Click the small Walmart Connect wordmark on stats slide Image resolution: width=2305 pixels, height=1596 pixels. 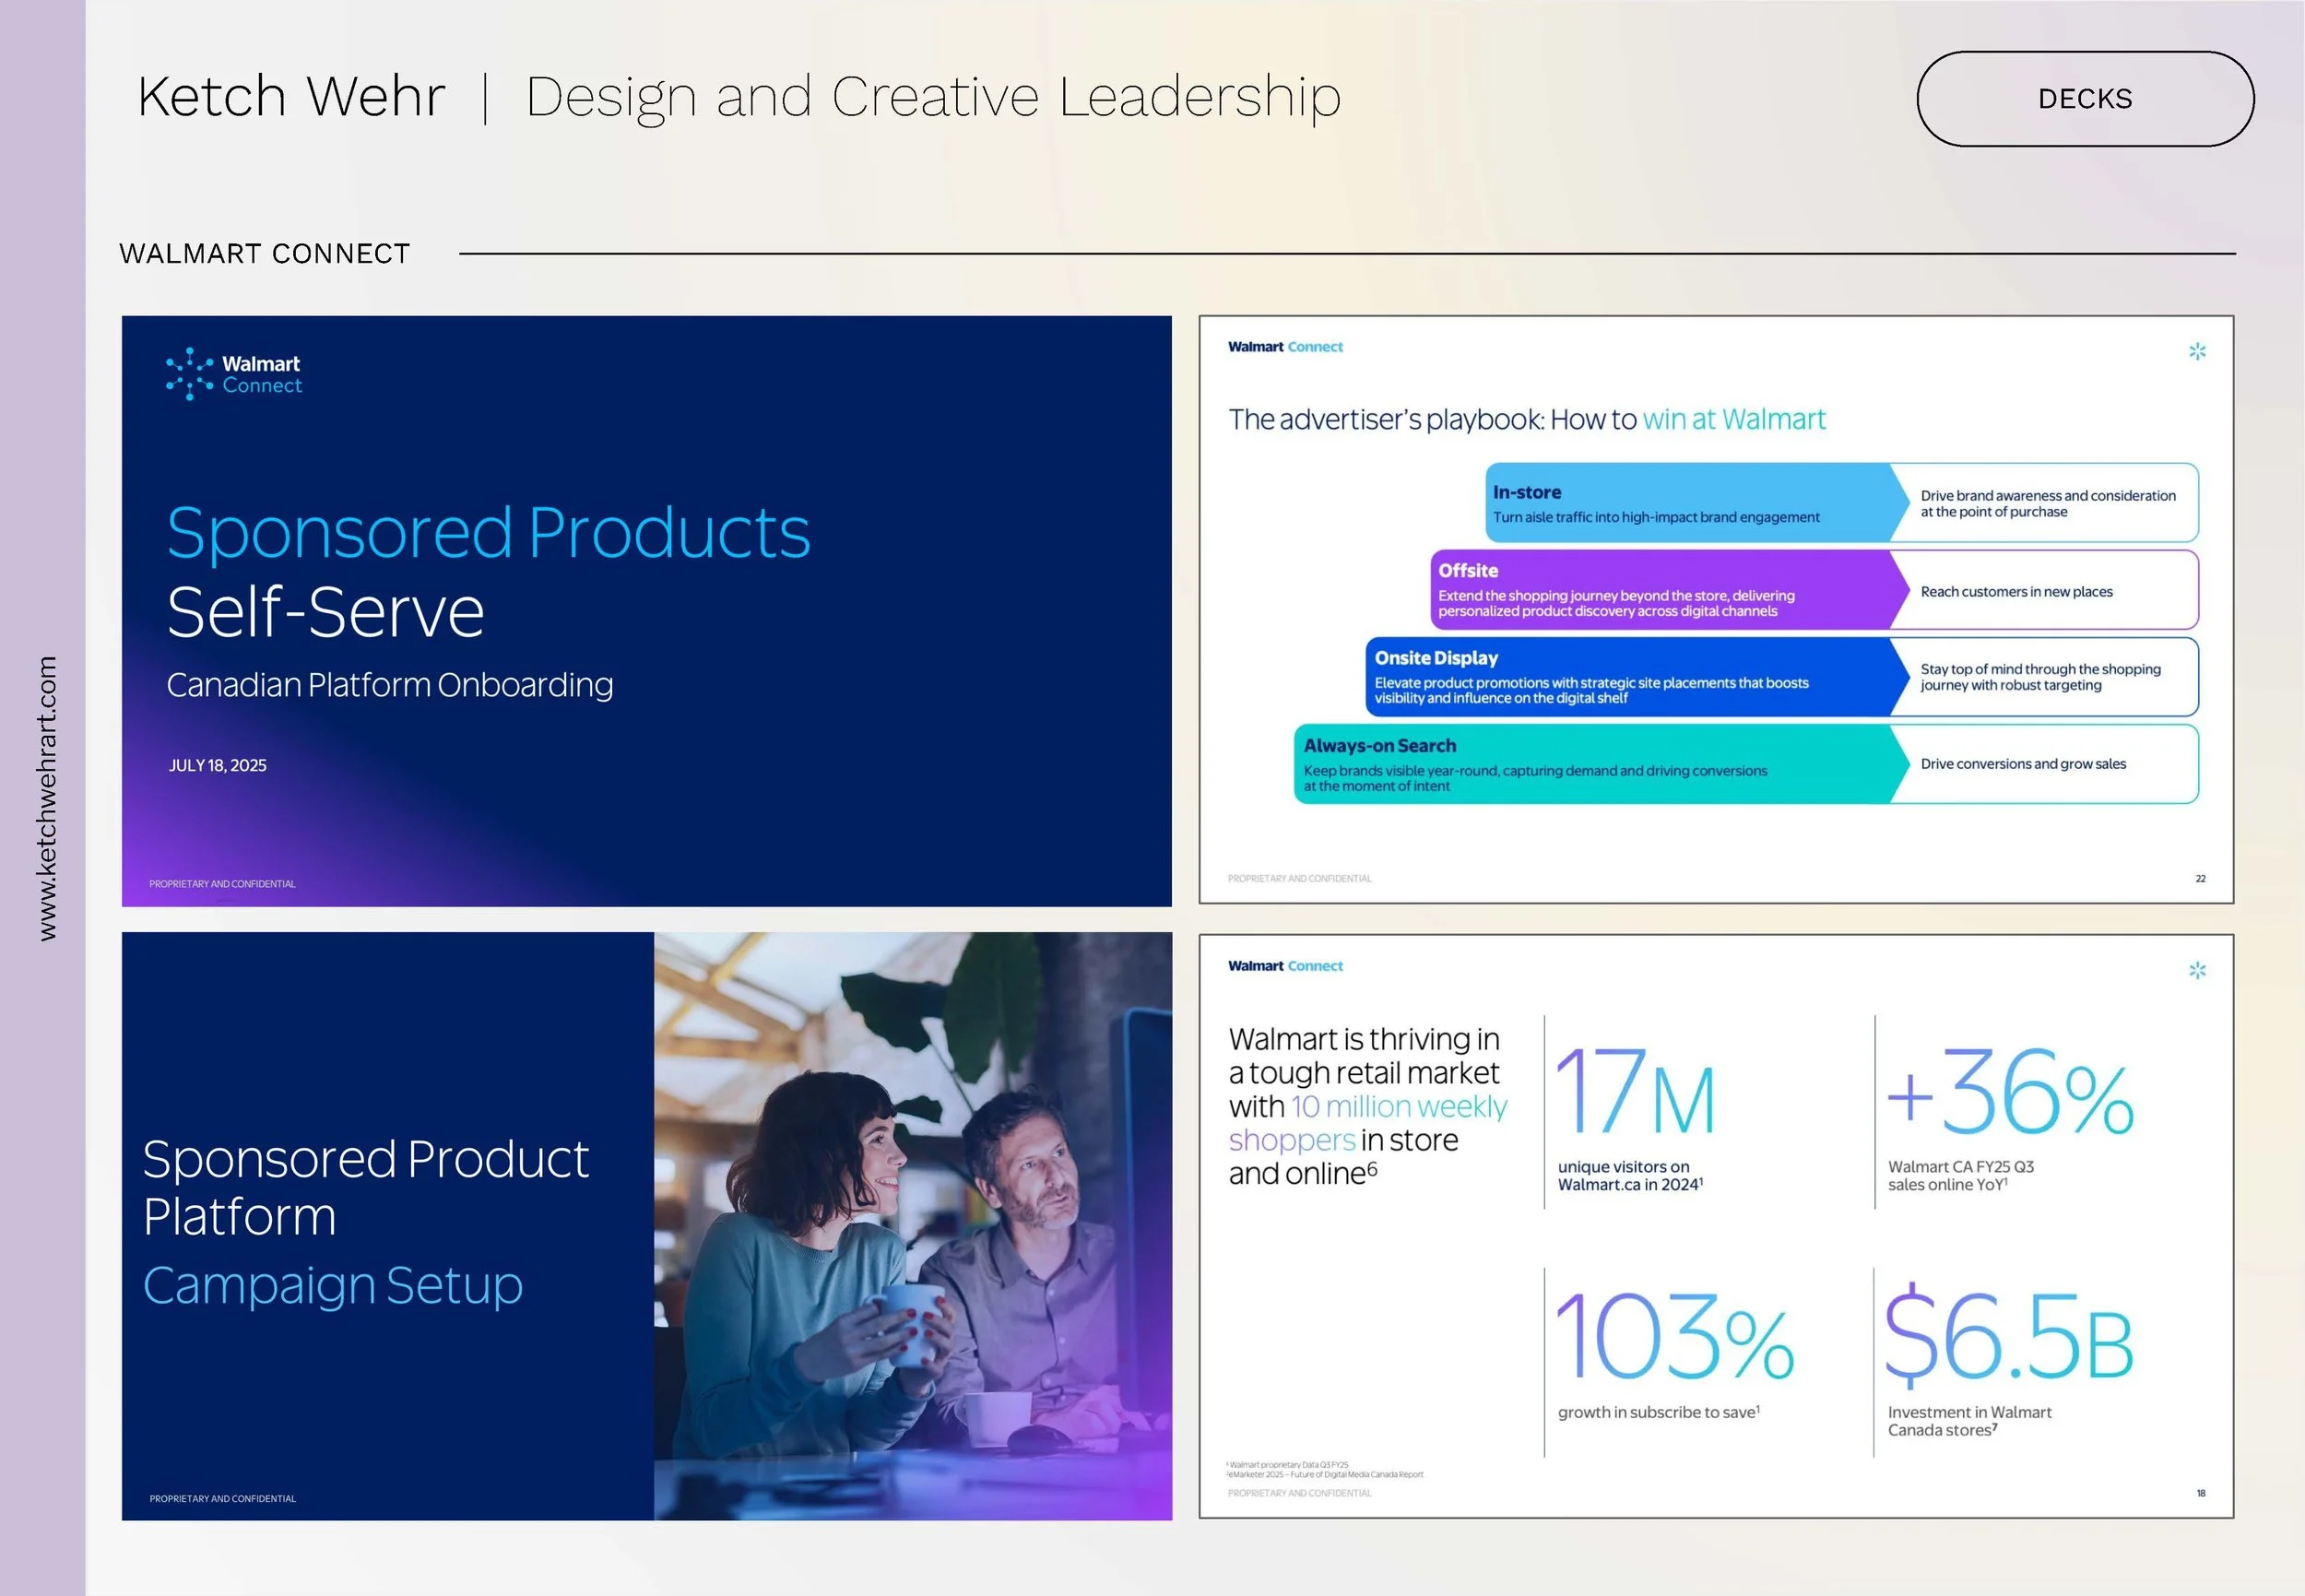pos(1285,966)
